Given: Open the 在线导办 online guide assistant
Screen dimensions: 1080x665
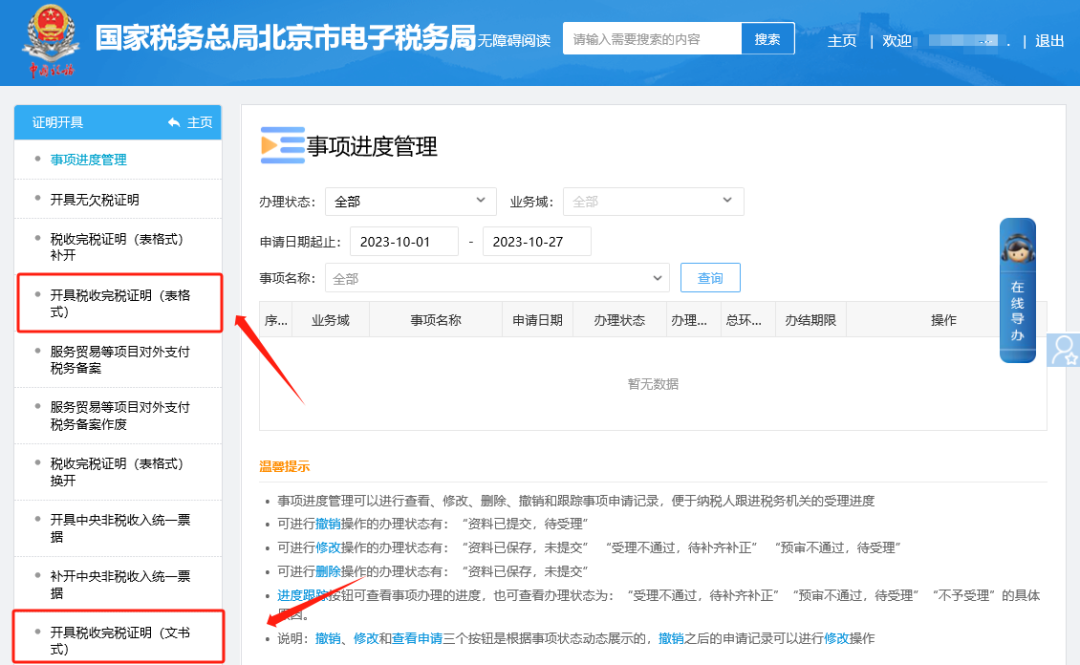Looking at the screenshot, I should [1017, 290].
